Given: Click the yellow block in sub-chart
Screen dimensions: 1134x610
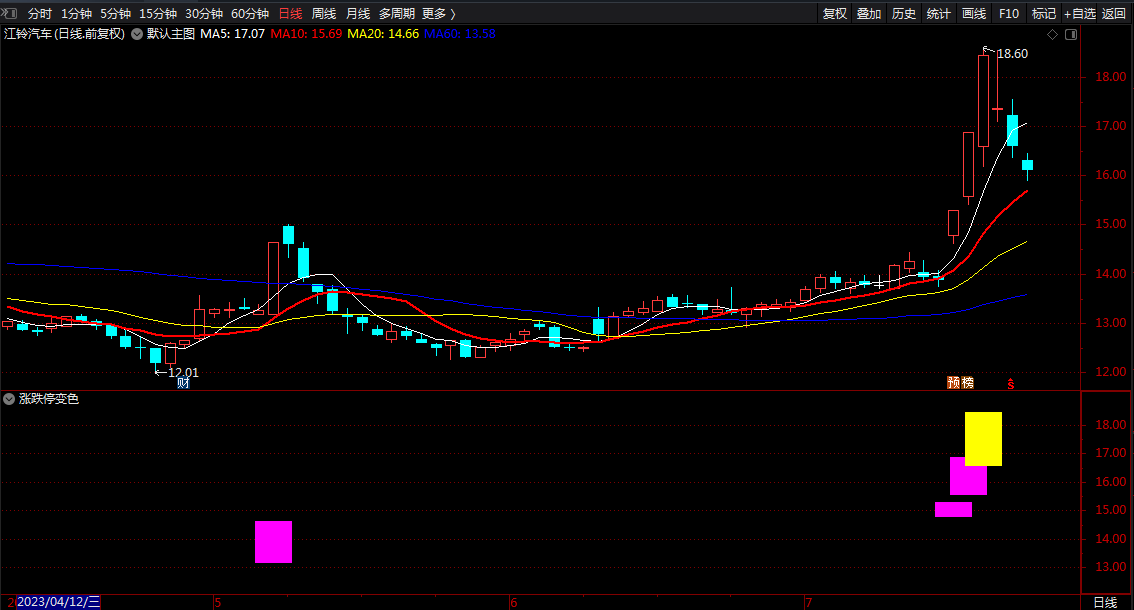Looking at the screenshot, I should [983, 439].
